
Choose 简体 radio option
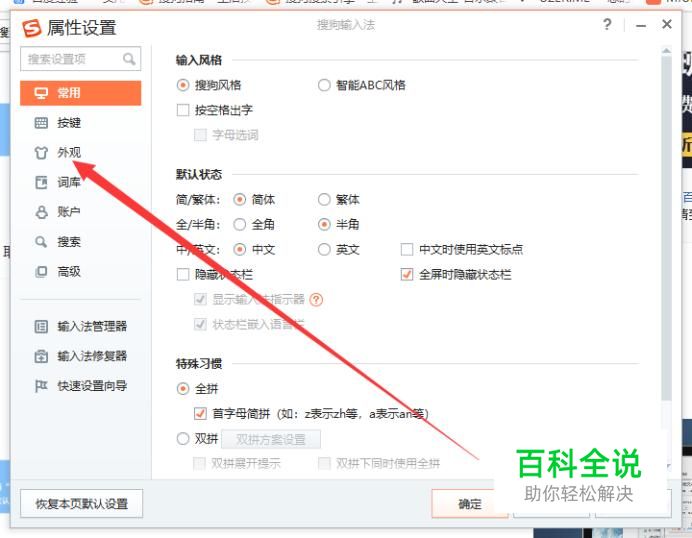[x=239, y=199]
